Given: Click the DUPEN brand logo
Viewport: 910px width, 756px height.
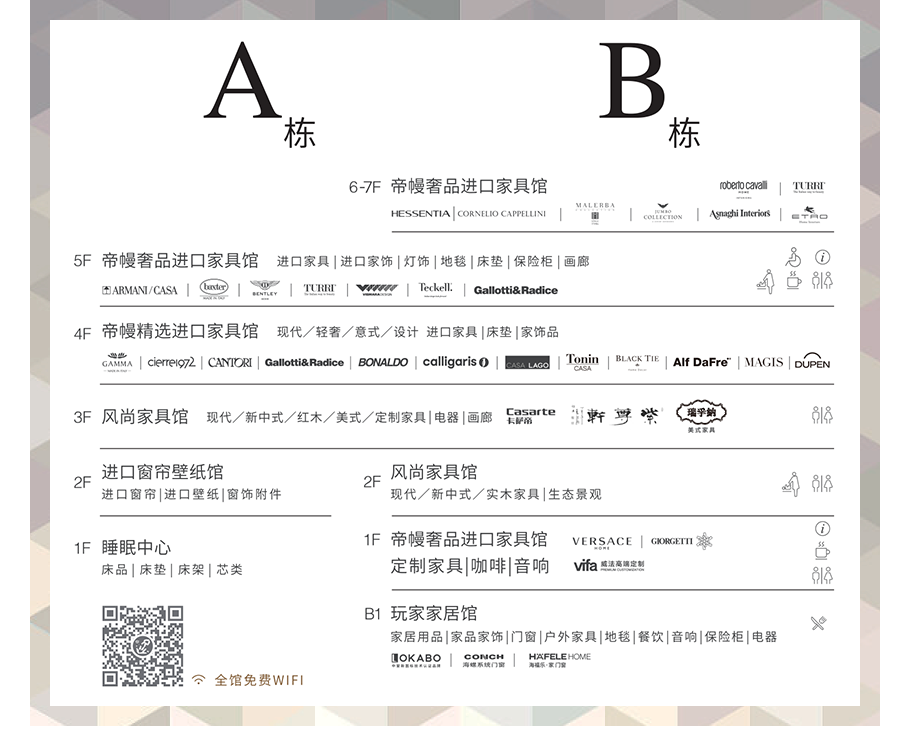Looking at the screenshot, I should point(812,361).
